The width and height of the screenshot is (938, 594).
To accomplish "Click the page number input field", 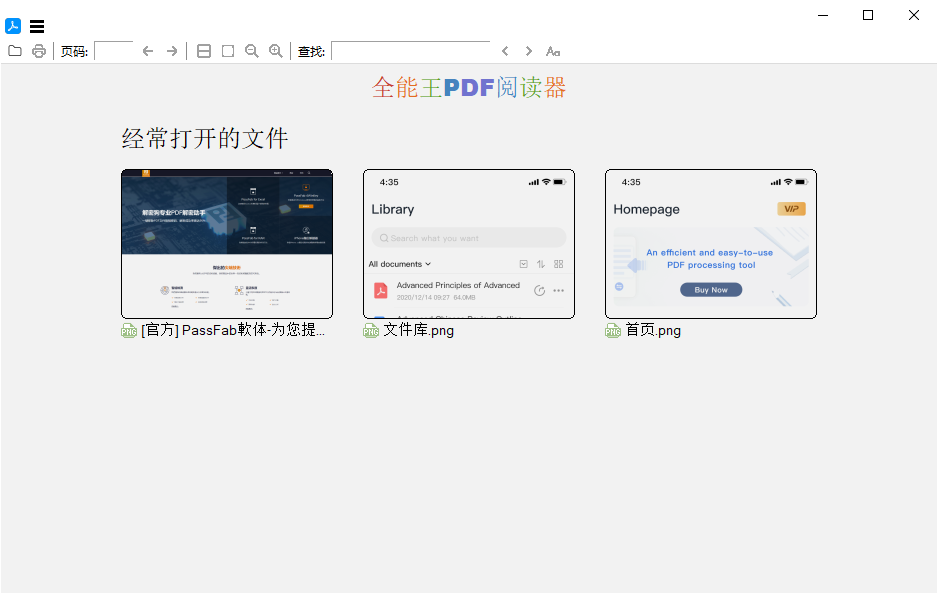I will pyautogui.click(x=114, y=51).
